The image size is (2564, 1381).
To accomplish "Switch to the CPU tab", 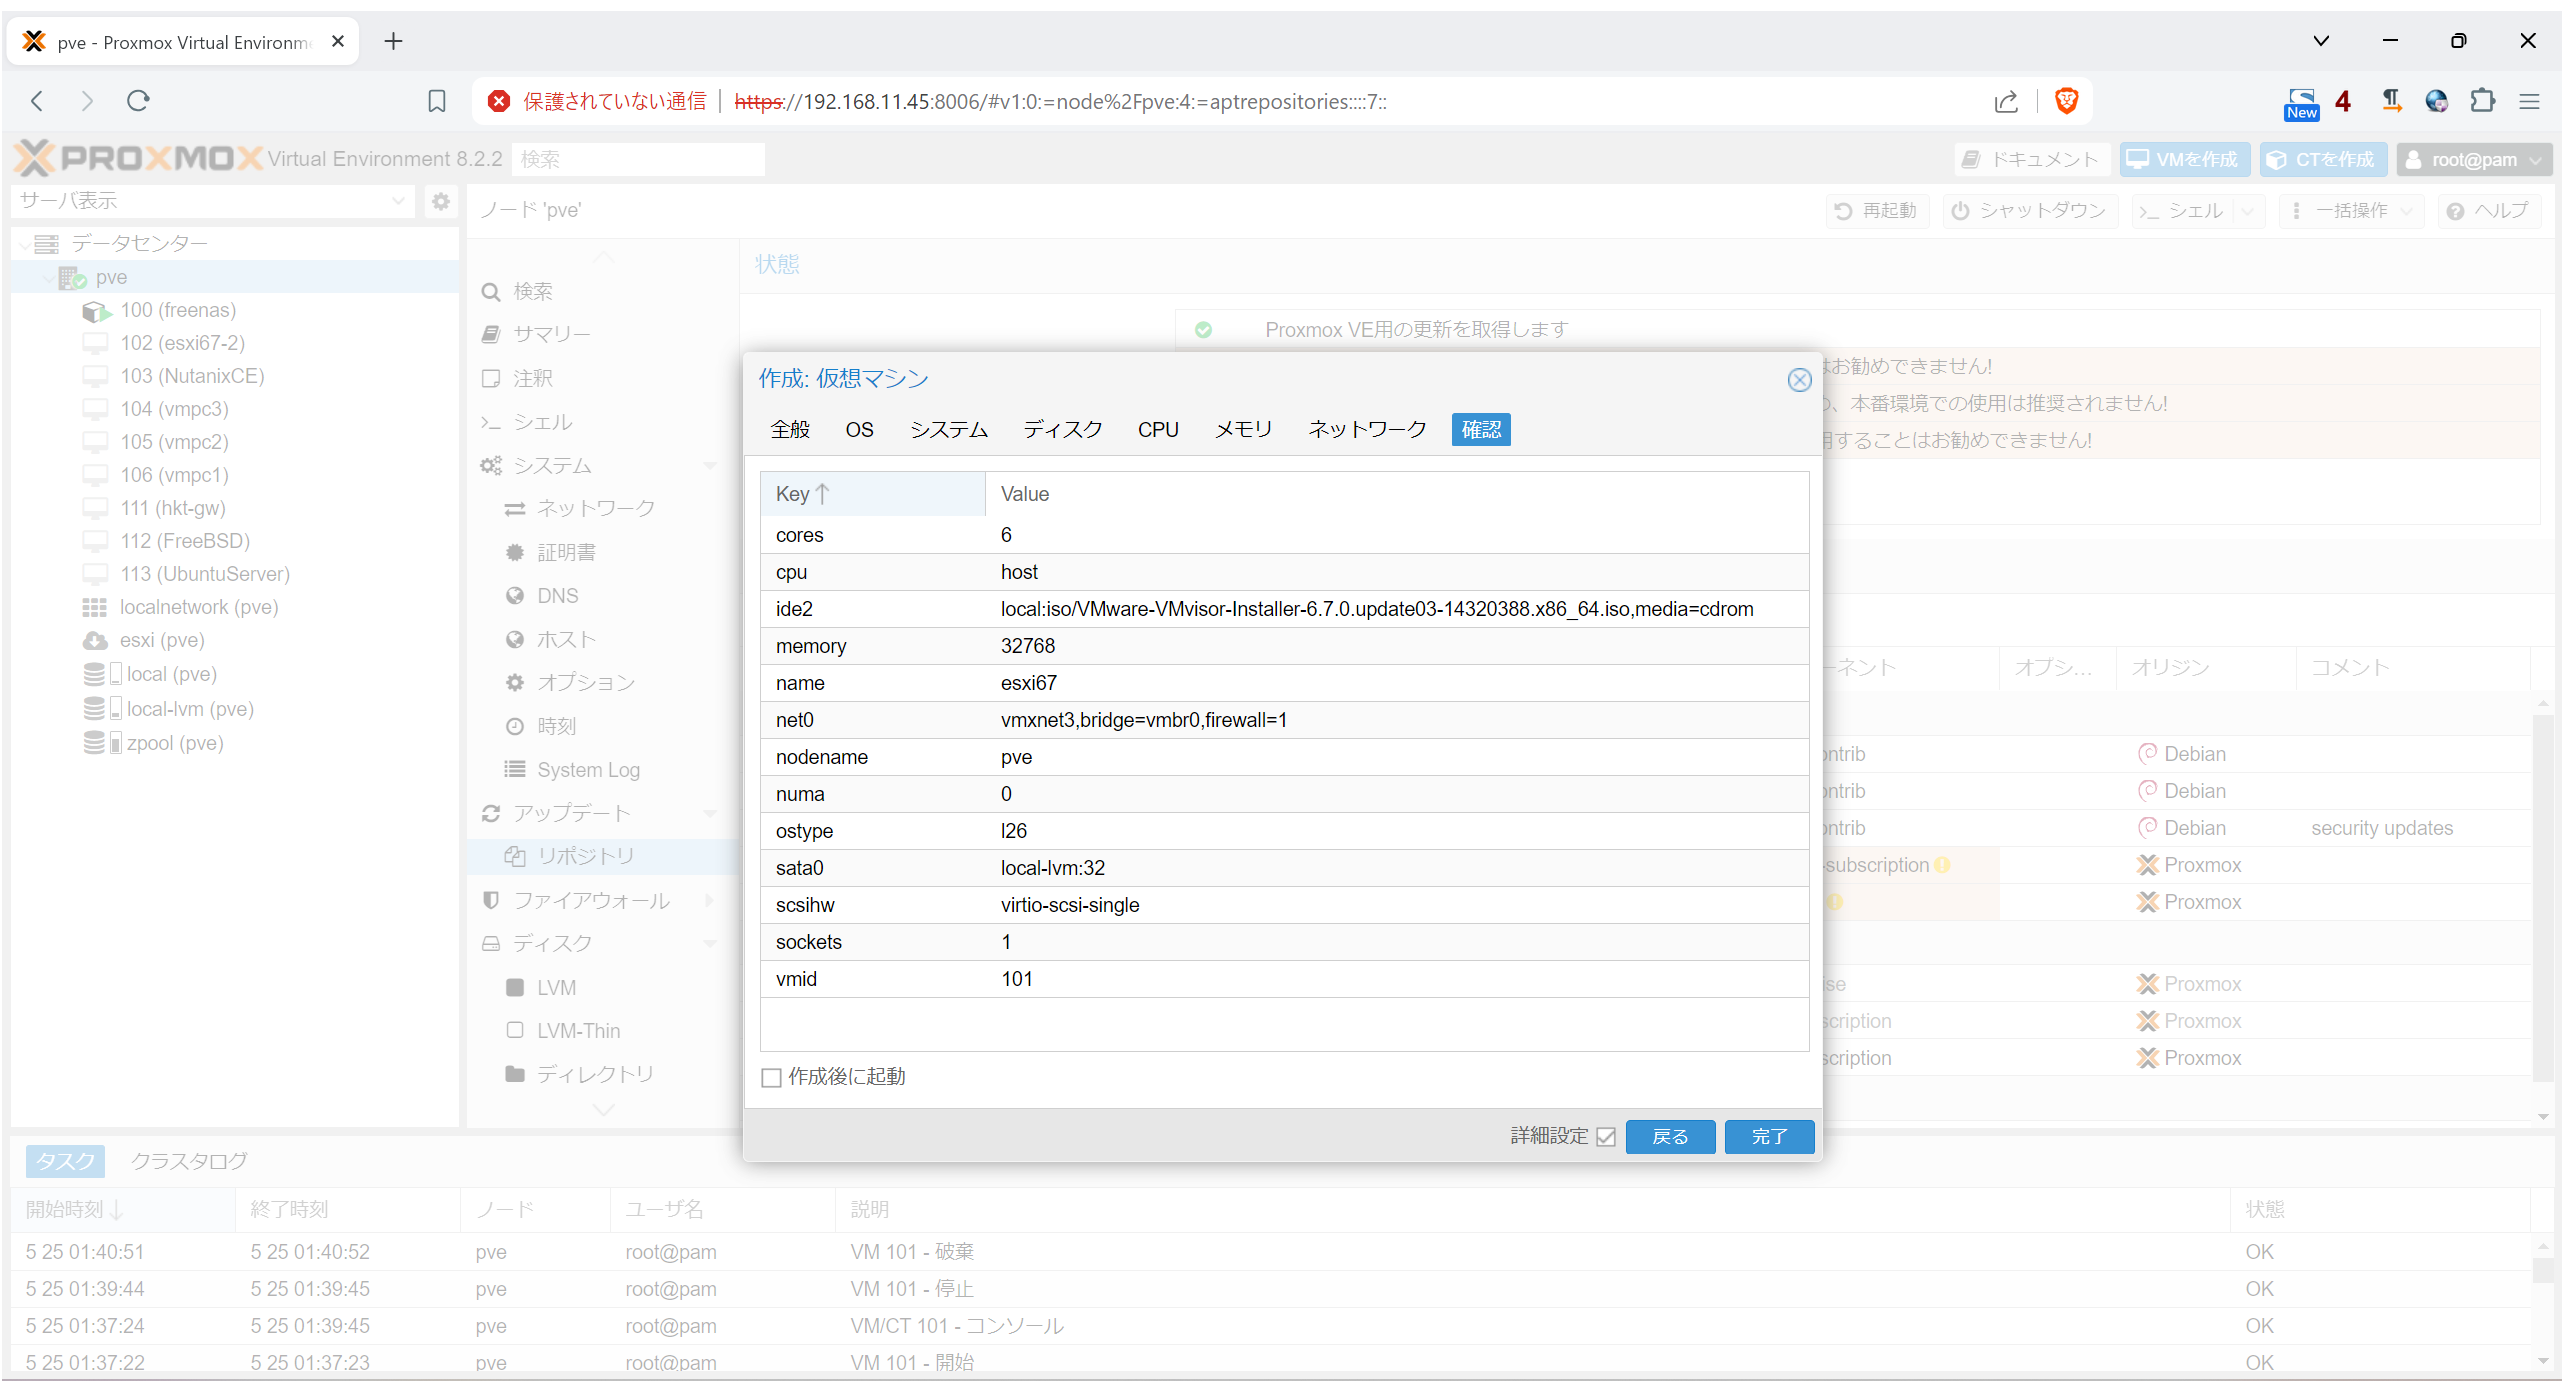I will 1157,430.
